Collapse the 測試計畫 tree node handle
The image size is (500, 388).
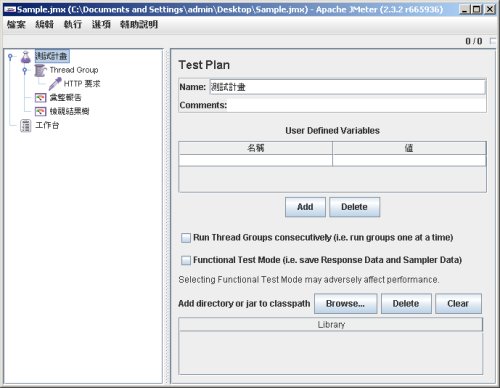tap(11, 57)
